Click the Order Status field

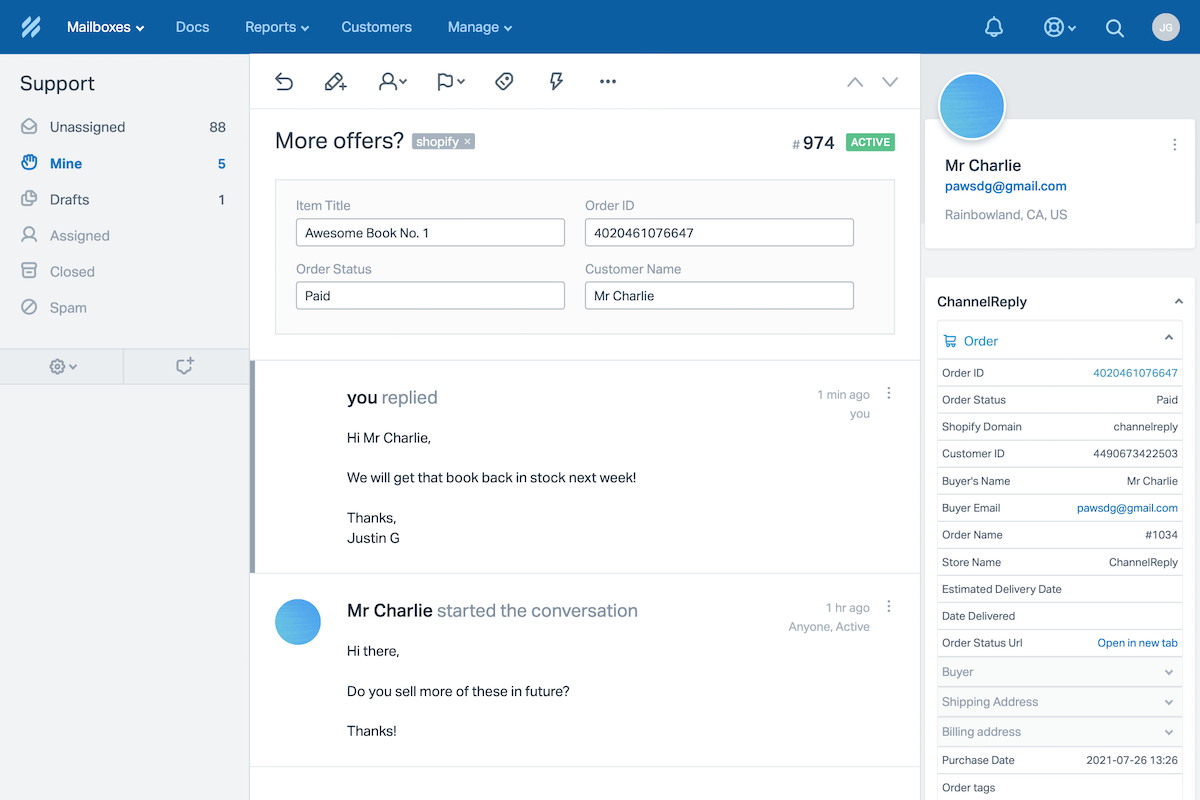430,296
